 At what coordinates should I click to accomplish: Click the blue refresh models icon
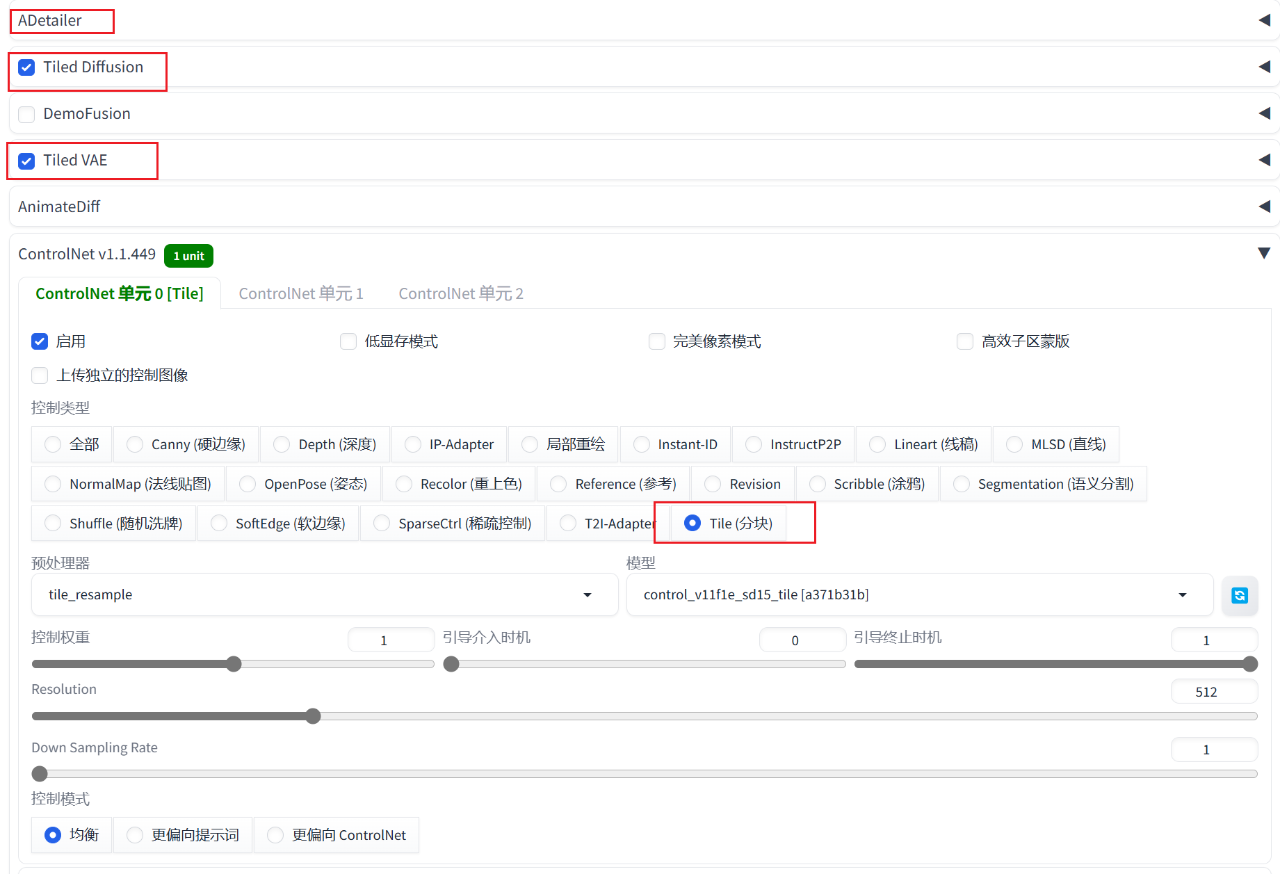[1239, 595]
